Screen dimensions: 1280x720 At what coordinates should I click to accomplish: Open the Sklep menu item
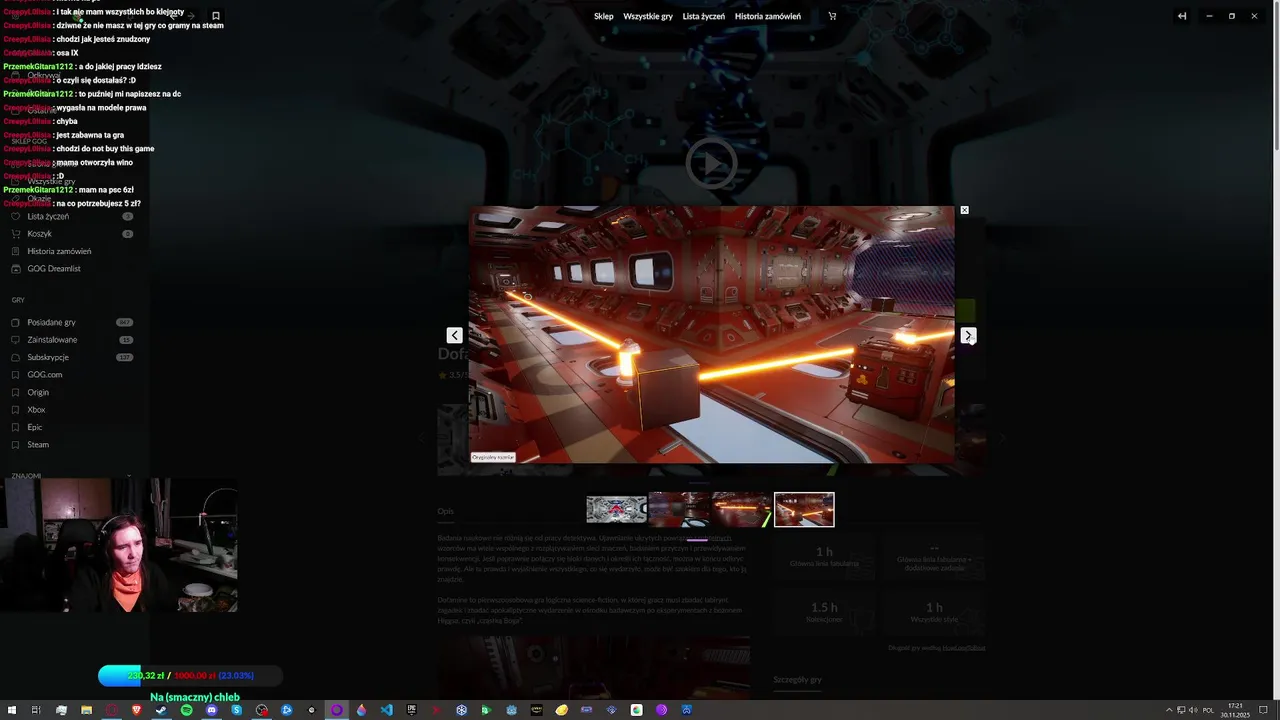(x=603, y=16)
